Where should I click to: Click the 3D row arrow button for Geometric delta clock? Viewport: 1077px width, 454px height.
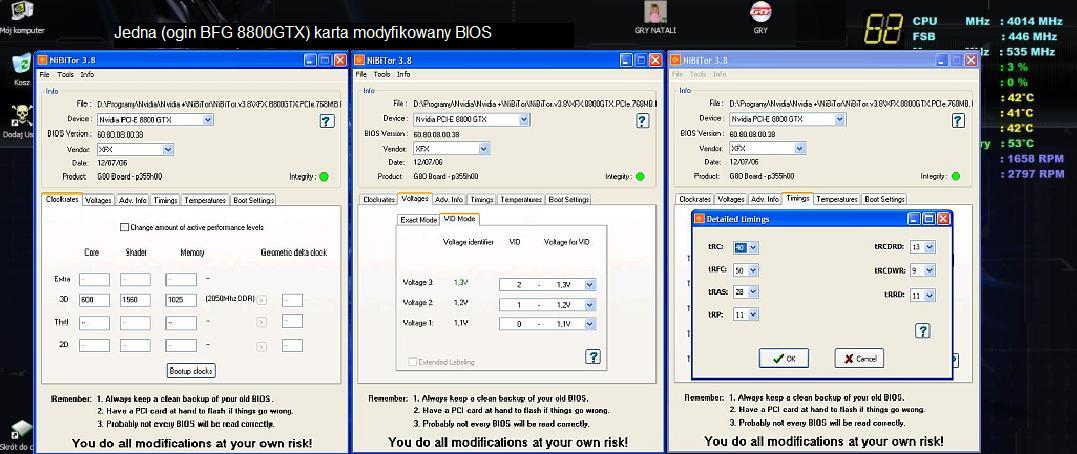[x=262, y=300]
